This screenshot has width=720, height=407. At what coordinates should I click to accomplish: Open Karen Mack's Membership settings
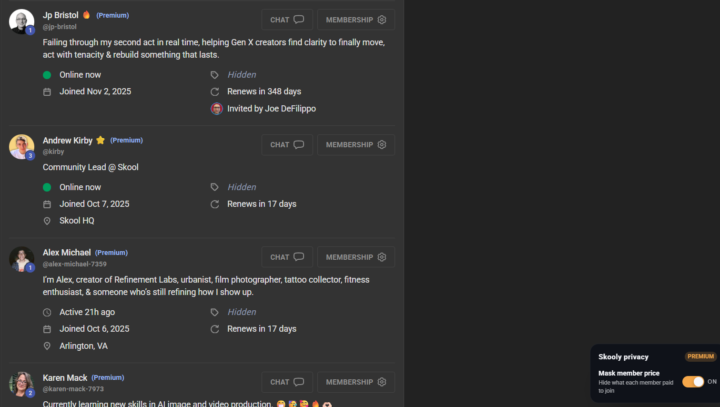point(356,382)
